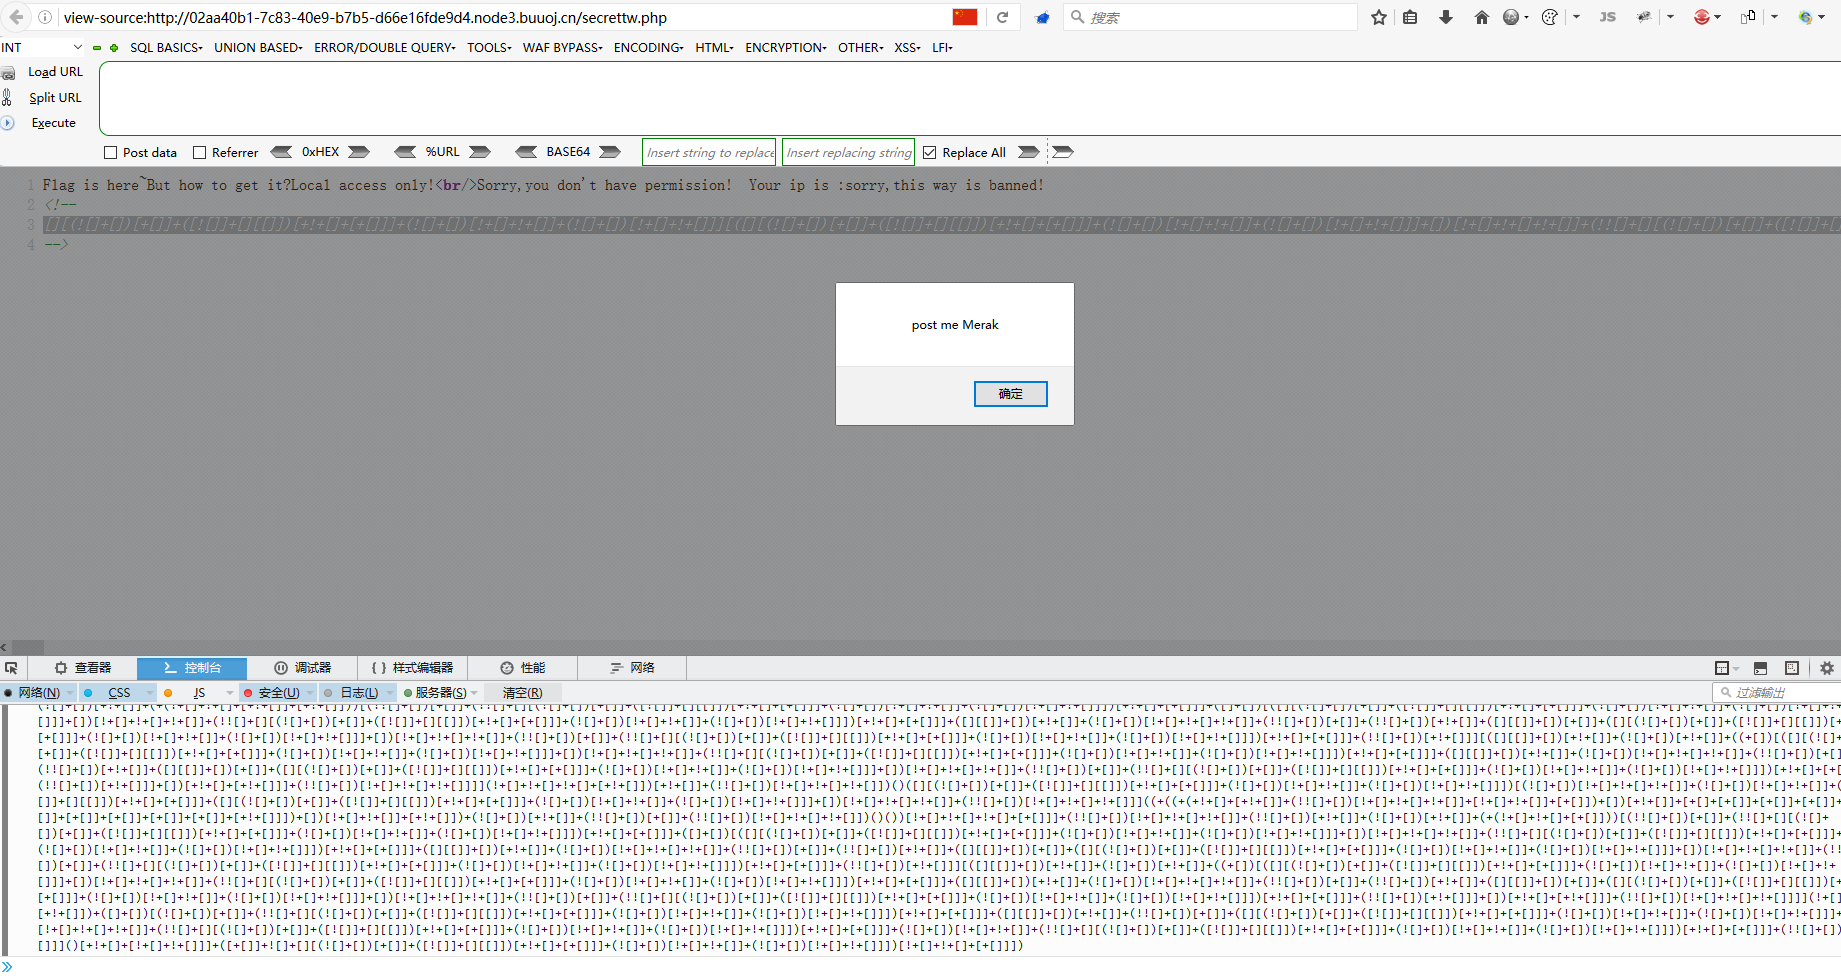Open the WAF BYPASS dropdown
Image resolution: width=1841 pixels, height=976 pixels.
coord(562,47)
